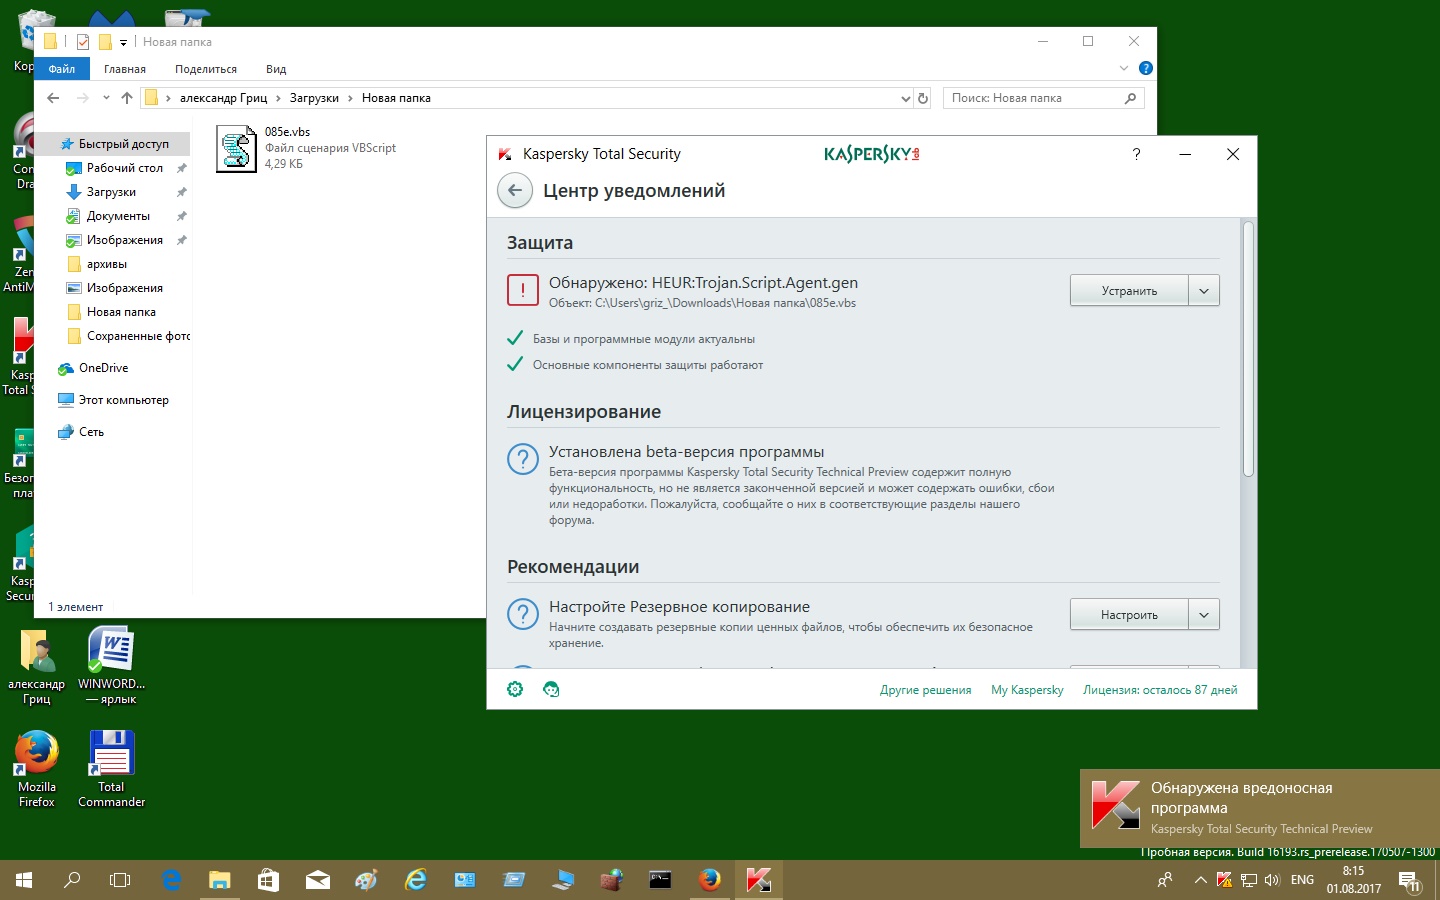Go back in Kaspersky Notification Center

515,191
